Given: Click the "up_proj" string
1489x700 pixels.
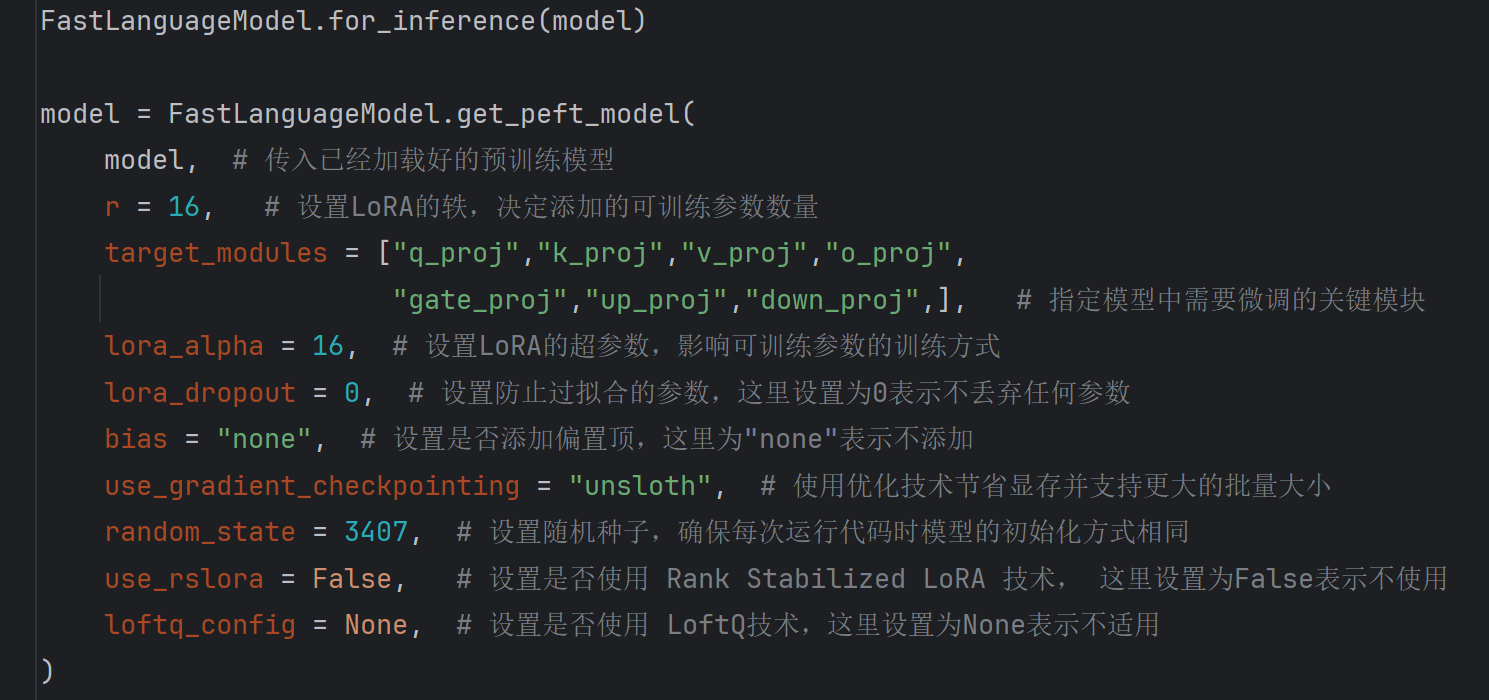Looking at the screenshot, I should pyautogui.click(x=658, y=300).
